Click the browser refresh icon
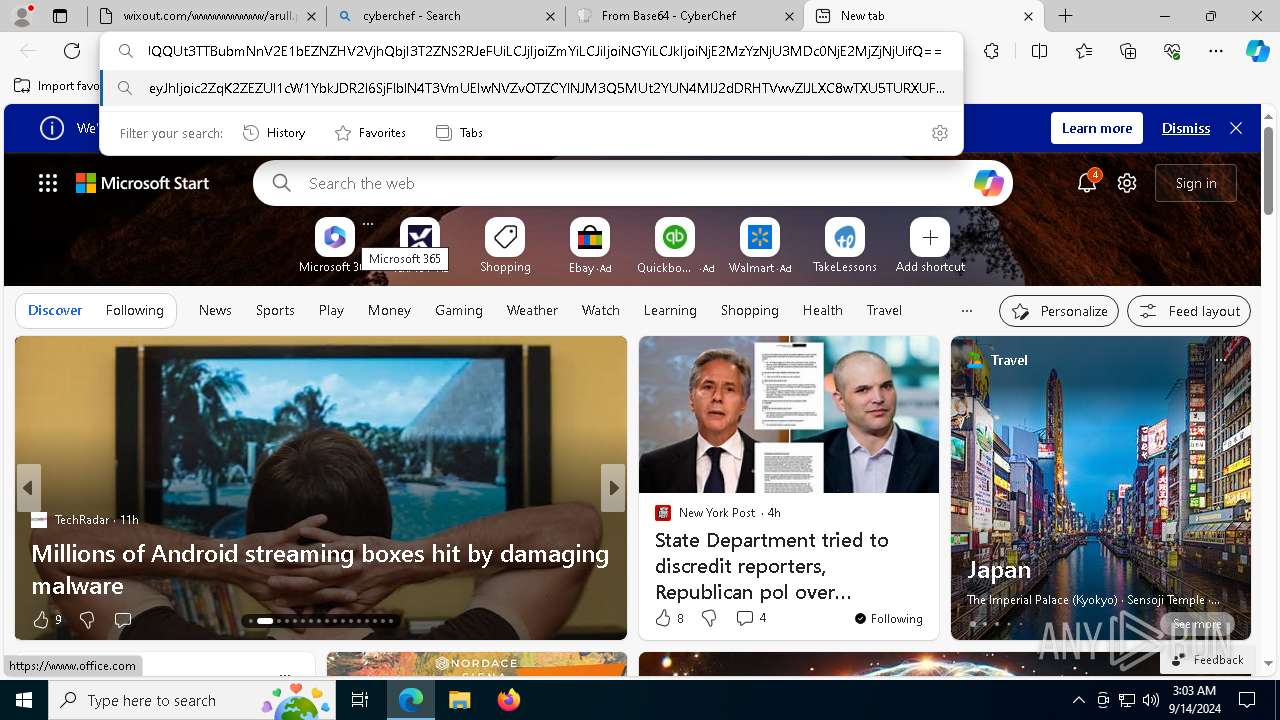 (x=72, y=51)
